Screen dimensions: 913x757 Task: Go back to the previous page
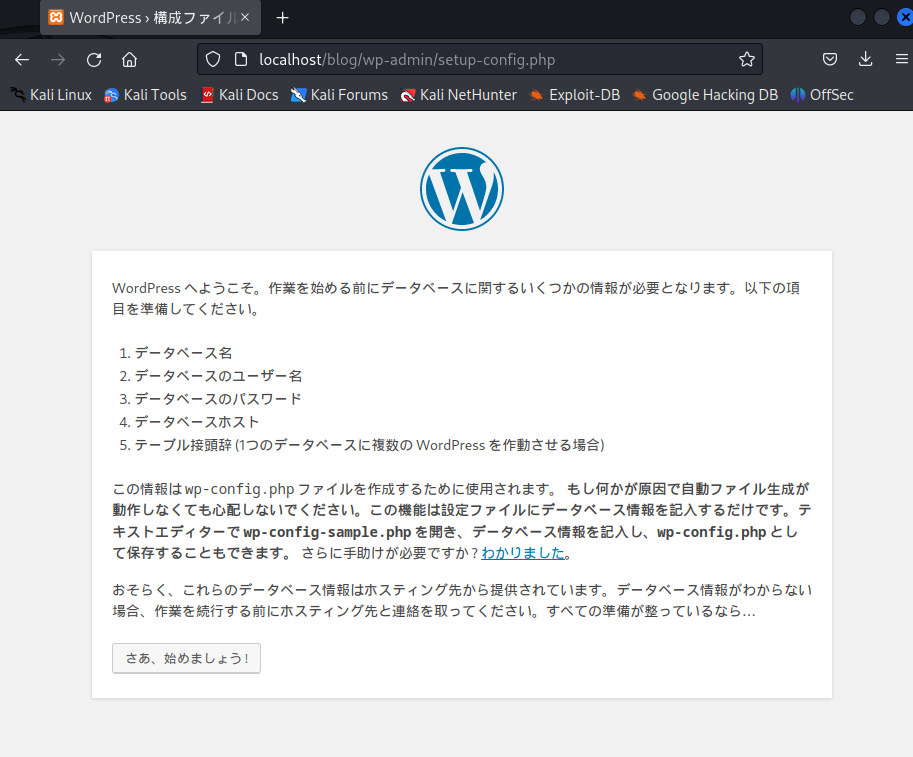[22, 59]
